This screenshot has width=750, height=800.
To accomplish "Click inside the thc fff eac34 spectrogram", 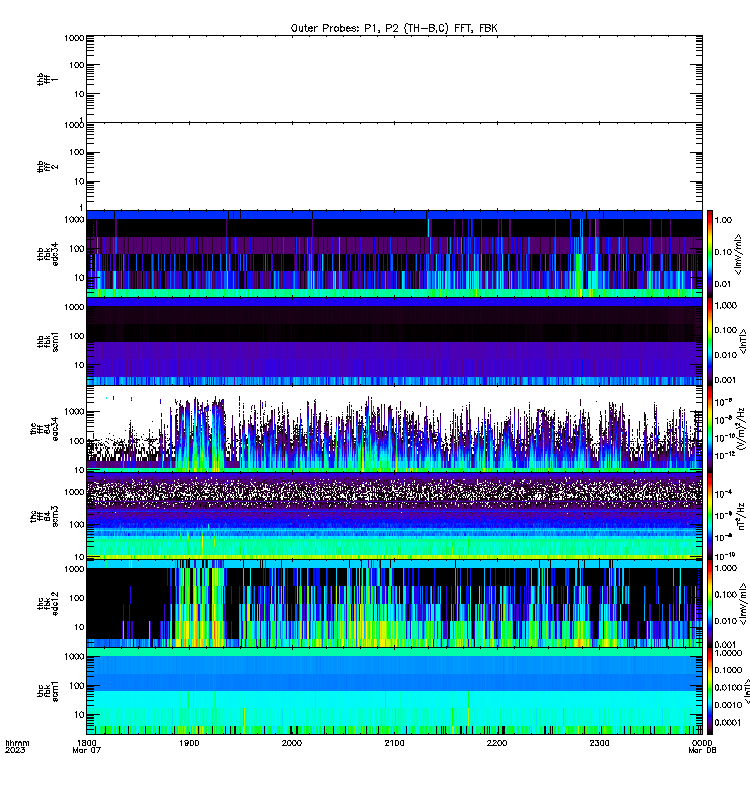I will point(394,429).
